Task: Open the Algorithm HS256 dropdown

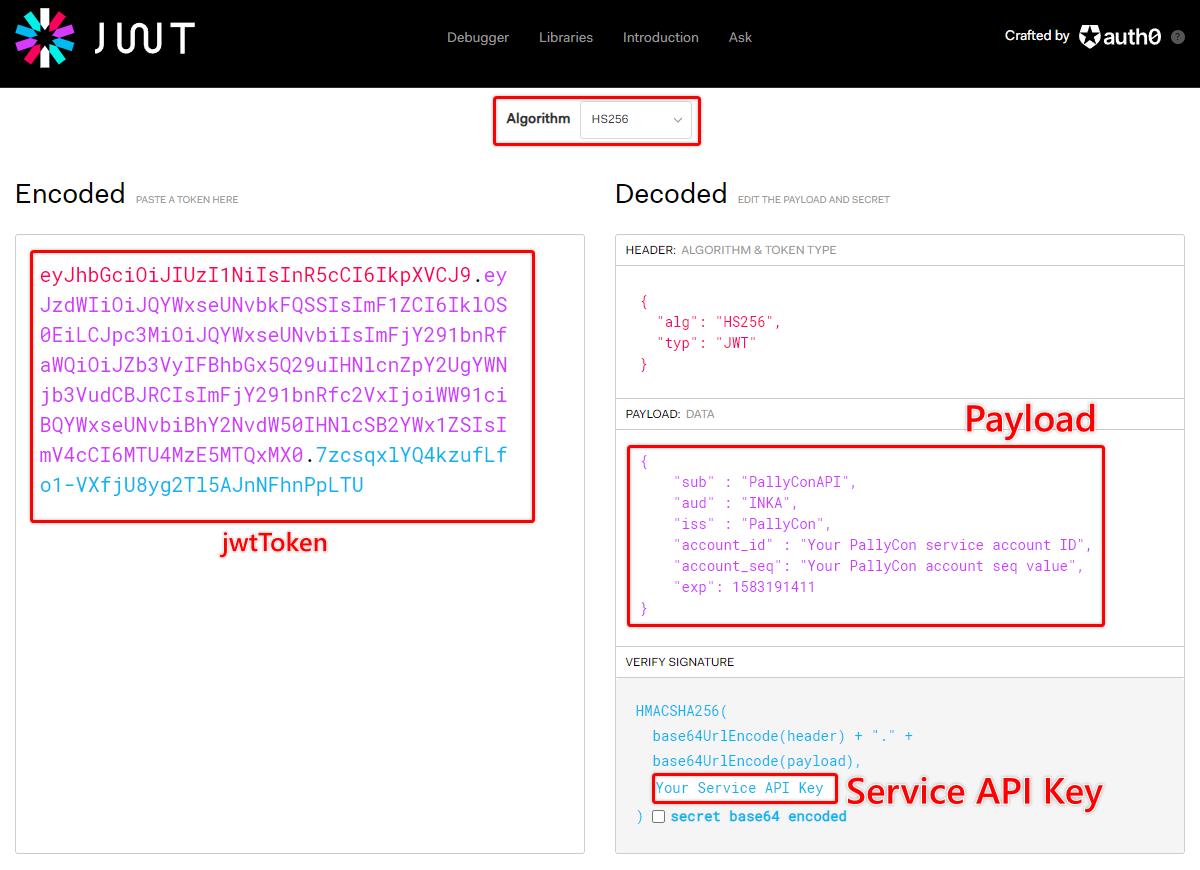Action: tap(635, 120)
